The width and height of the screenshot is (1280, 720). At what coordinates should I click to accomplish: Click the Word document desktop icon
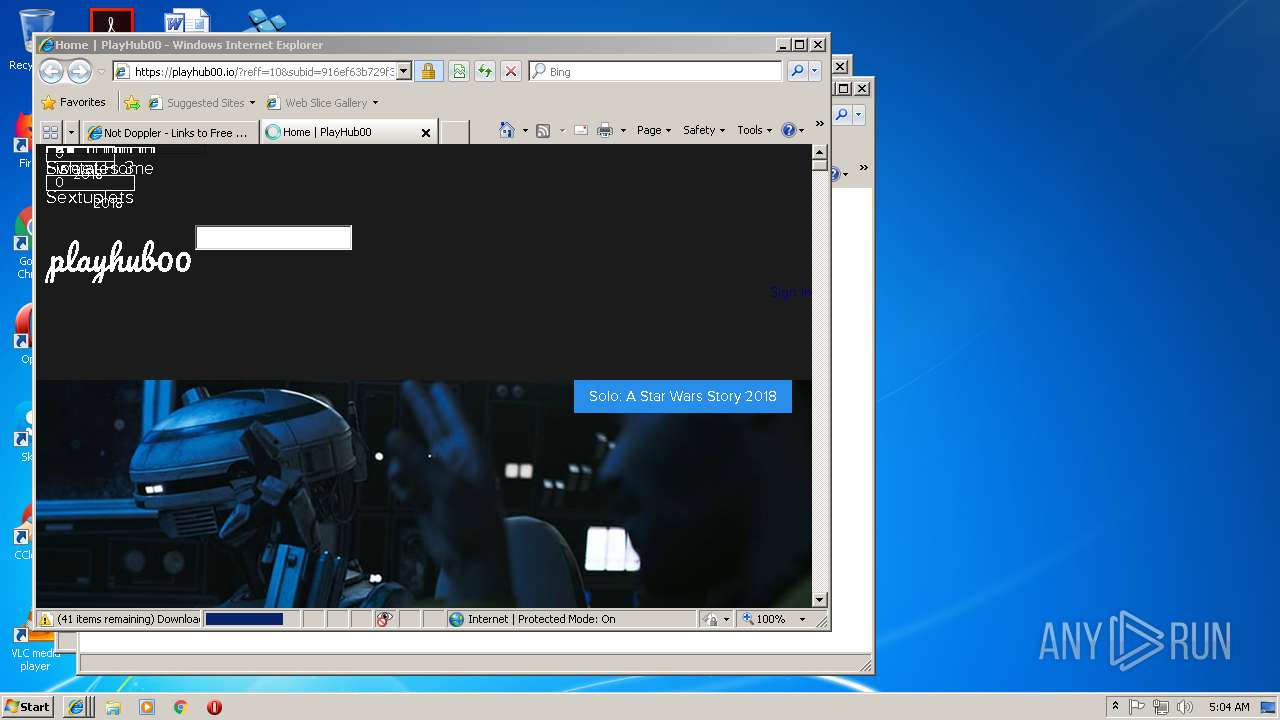[186, 21]
